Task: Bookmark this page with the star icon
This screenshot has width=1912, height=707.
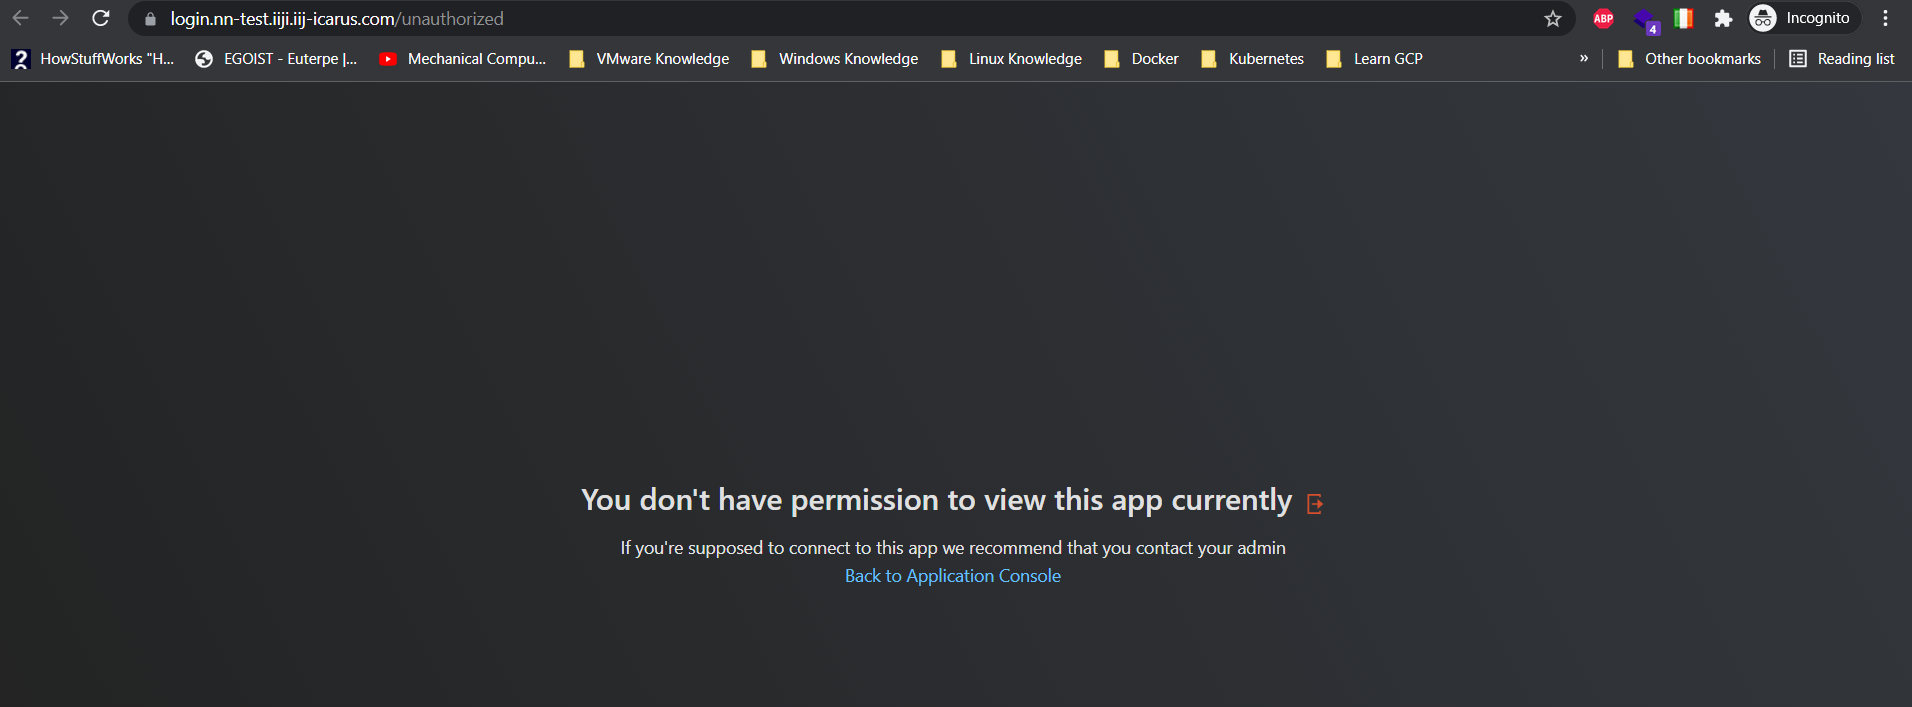Action: [1552, 19]
